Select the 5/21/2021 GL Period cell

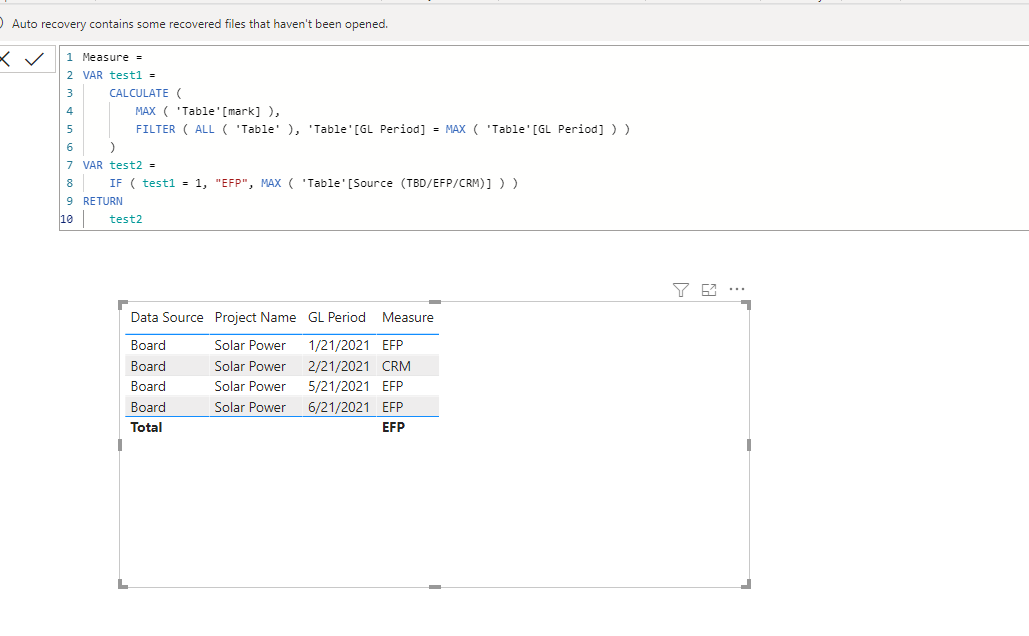339,387
